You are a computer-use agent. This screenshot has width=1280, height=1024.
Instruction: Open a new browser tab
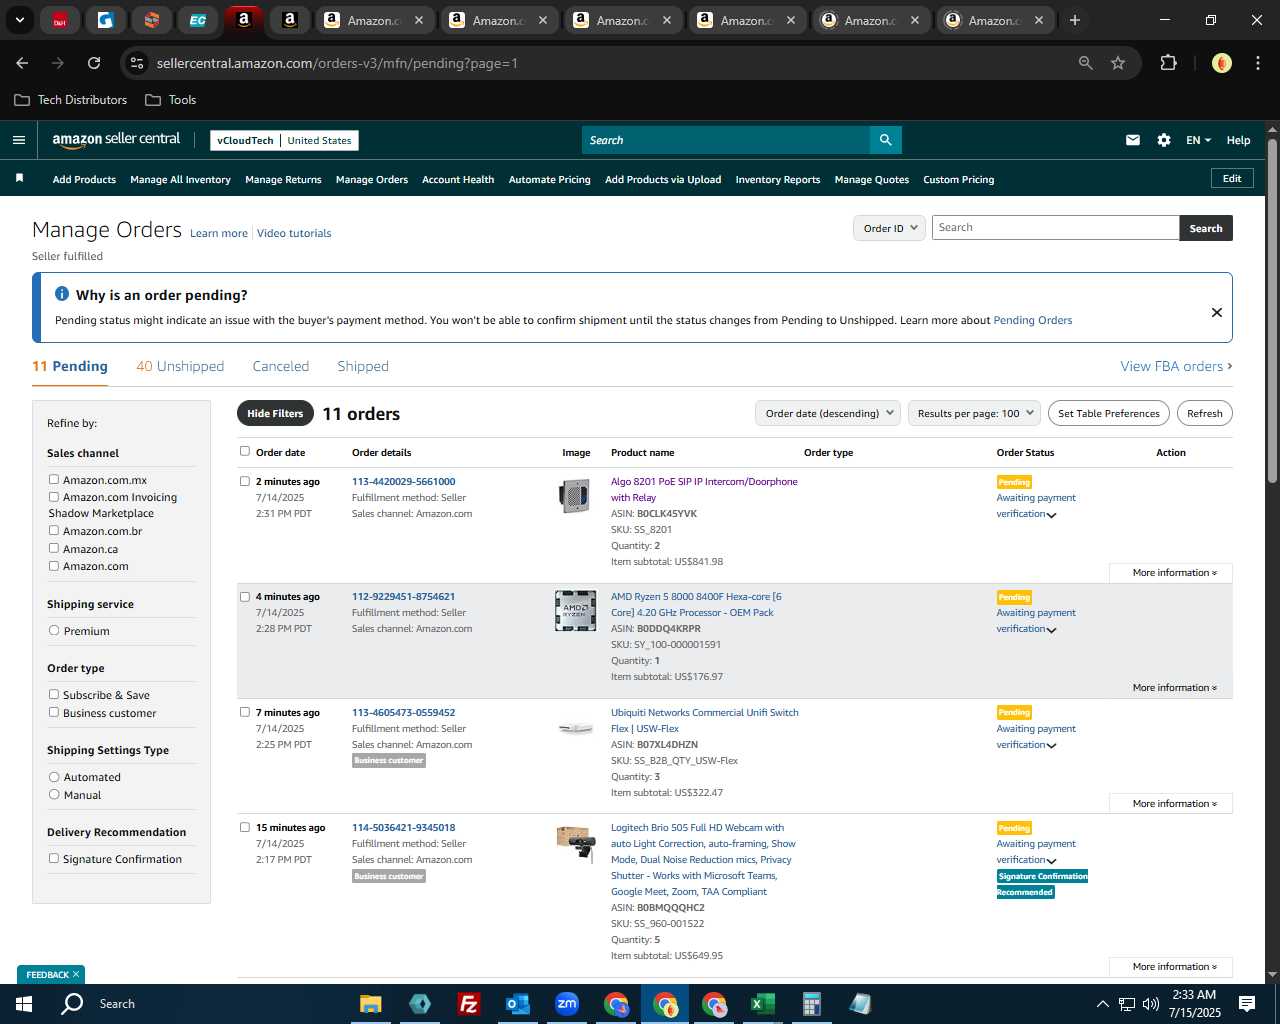click(x=1075, y=20)
